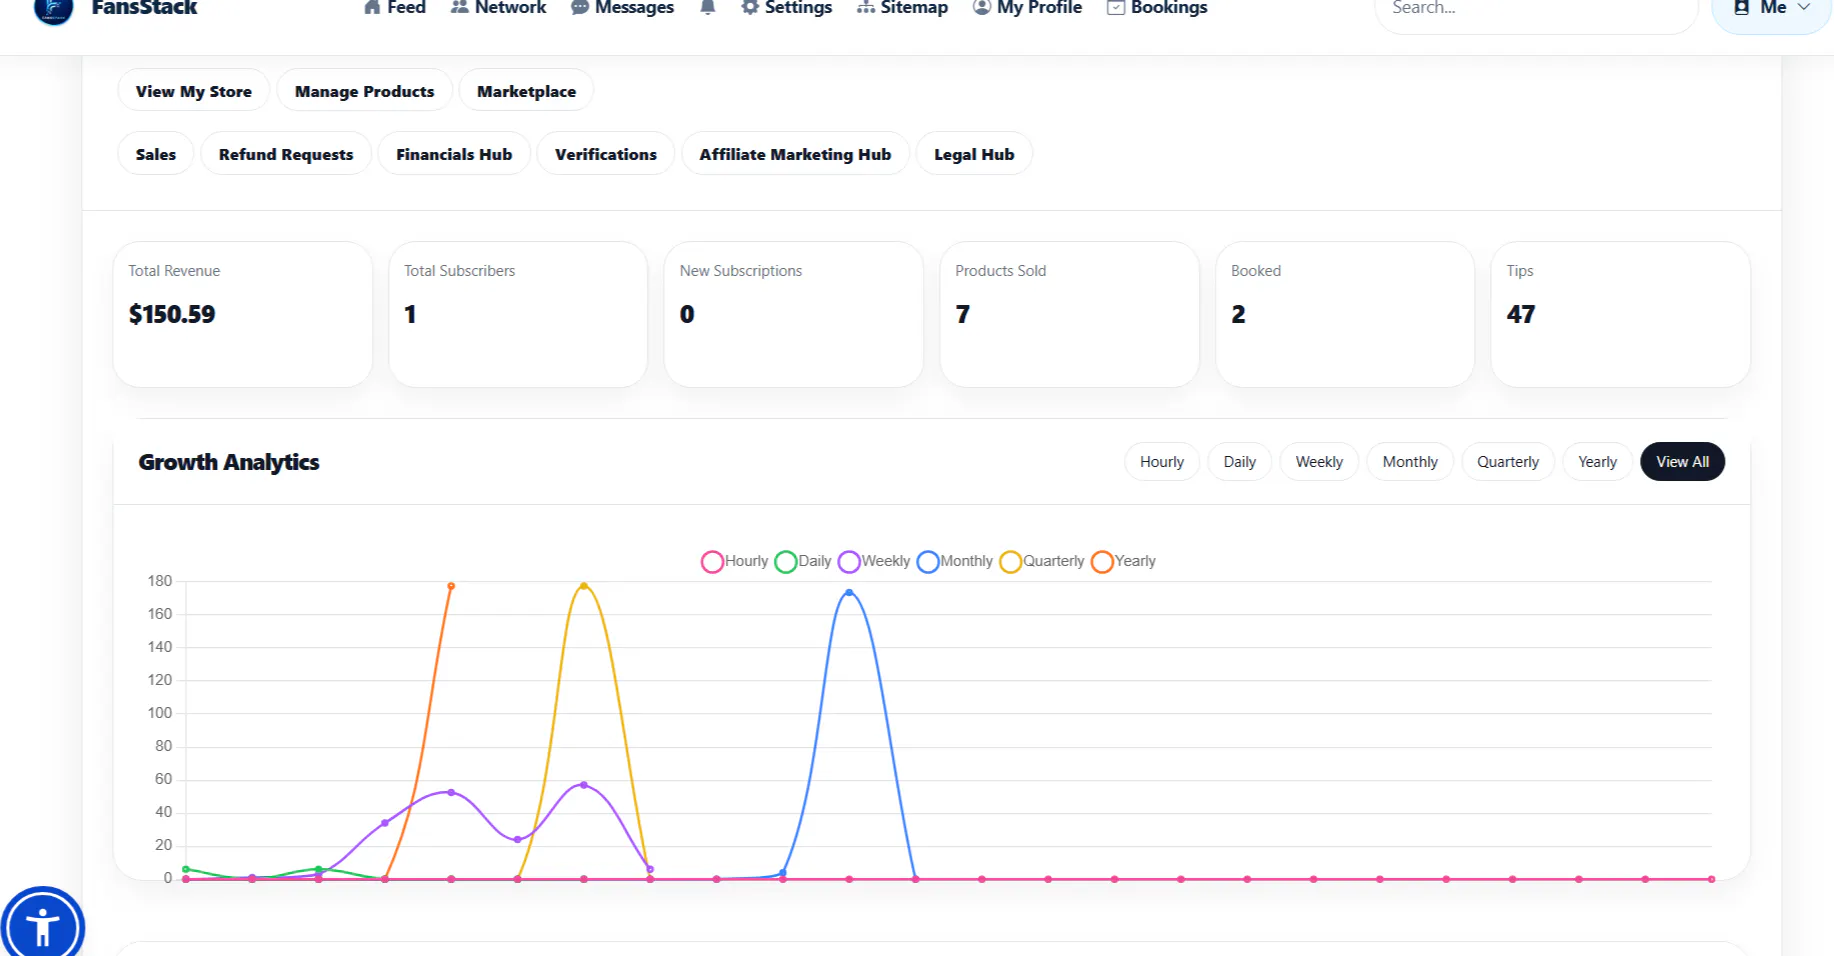This screenshot has width=1834, height=956.
Task: Toggle the Quarterly series in chart legend
Action: pos(1042,562)
